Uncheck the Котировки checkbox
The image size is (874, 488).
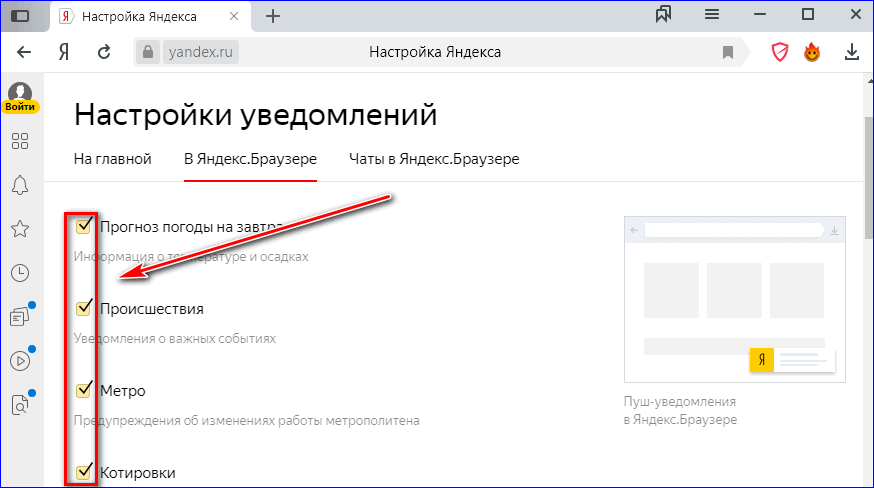(84, 471)
